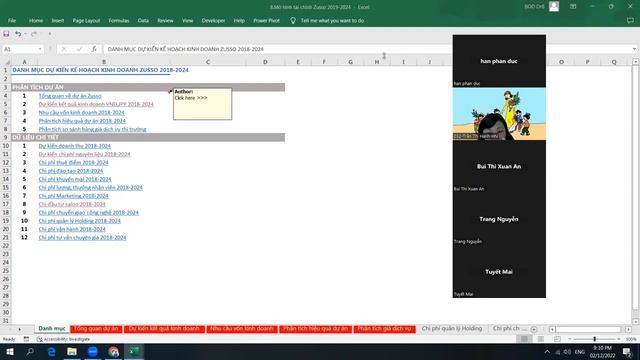Click the Save icon in quick access toolbar
The height and width of the screenshot is (360, 640).
6,34
